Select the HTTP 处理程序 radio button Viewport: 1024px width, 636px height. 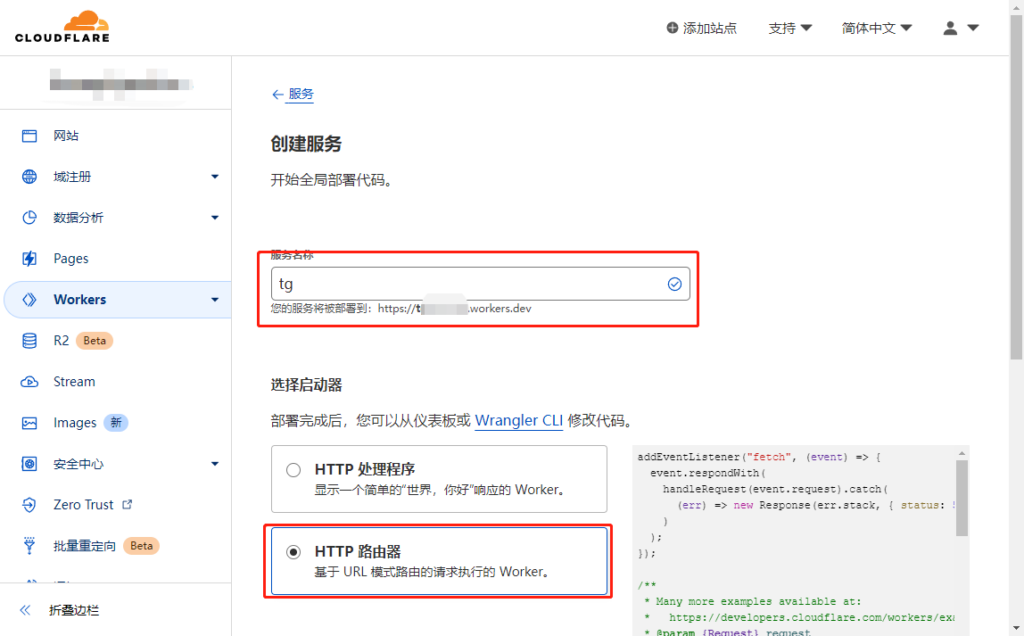[293, 470]
